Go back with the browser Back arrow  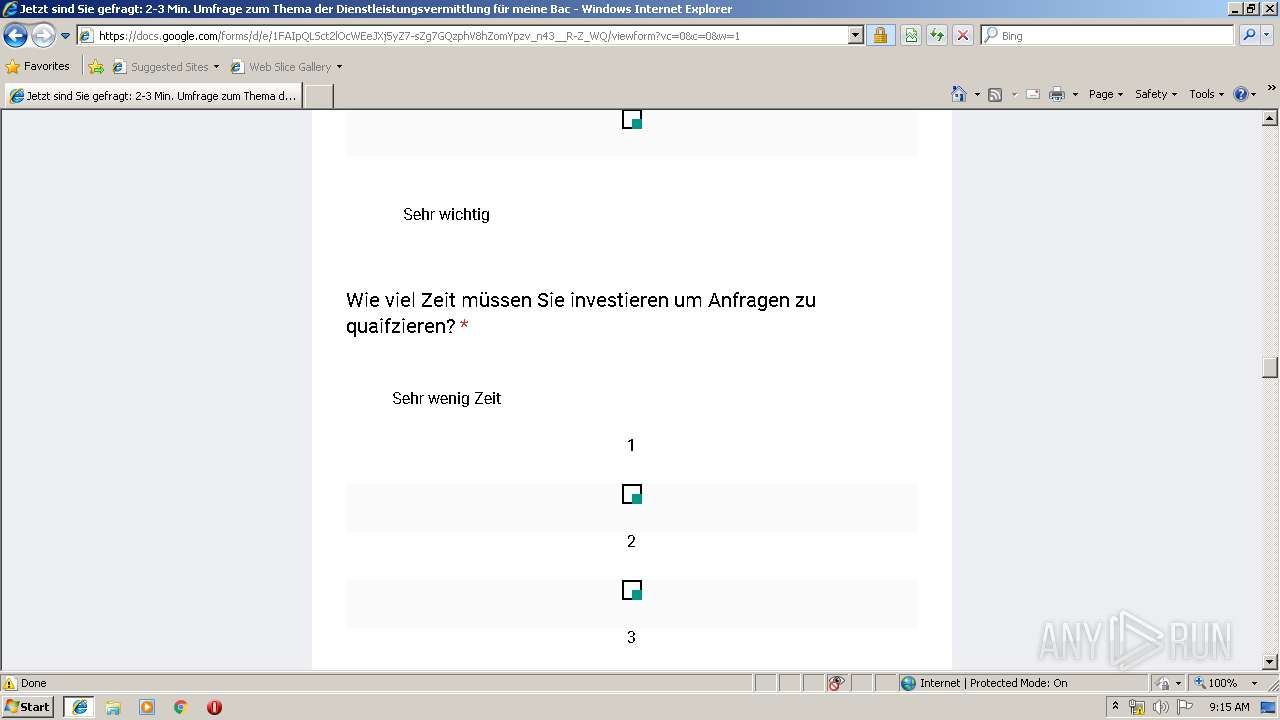[x=15, y=36]
